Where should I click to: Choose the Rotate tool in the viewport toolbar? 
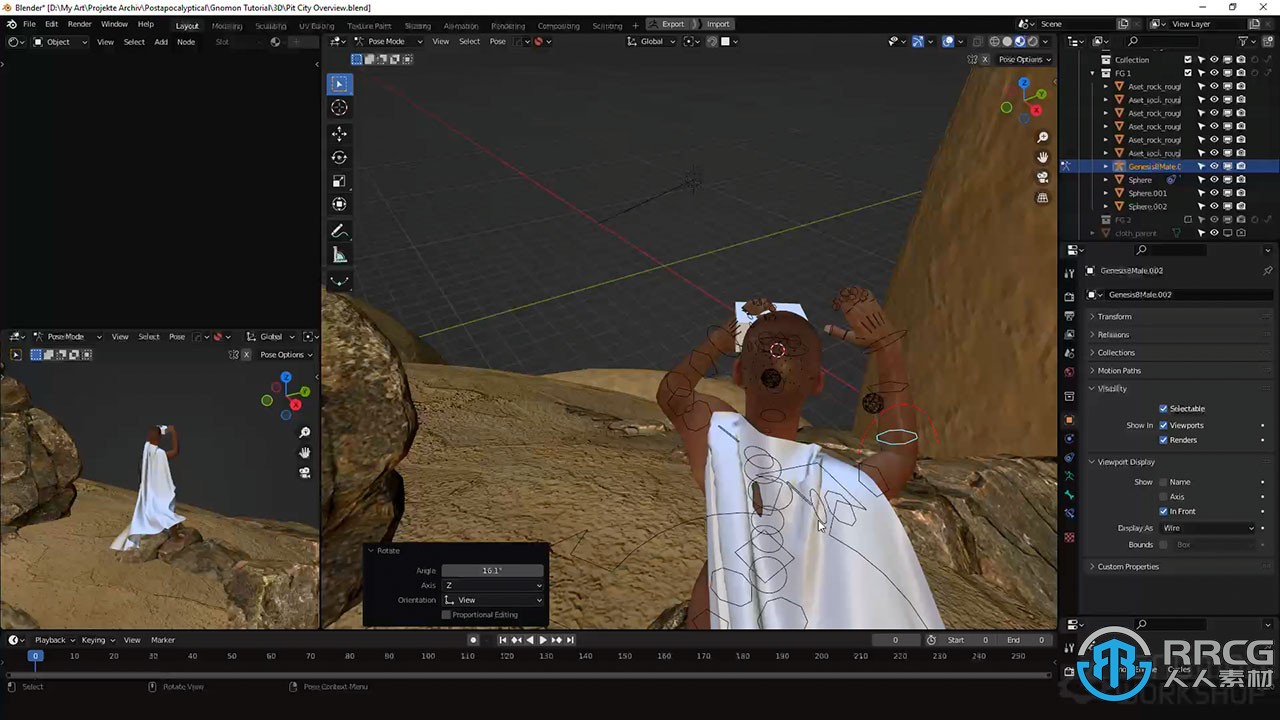pyautogui.click(x=339, y=157)
